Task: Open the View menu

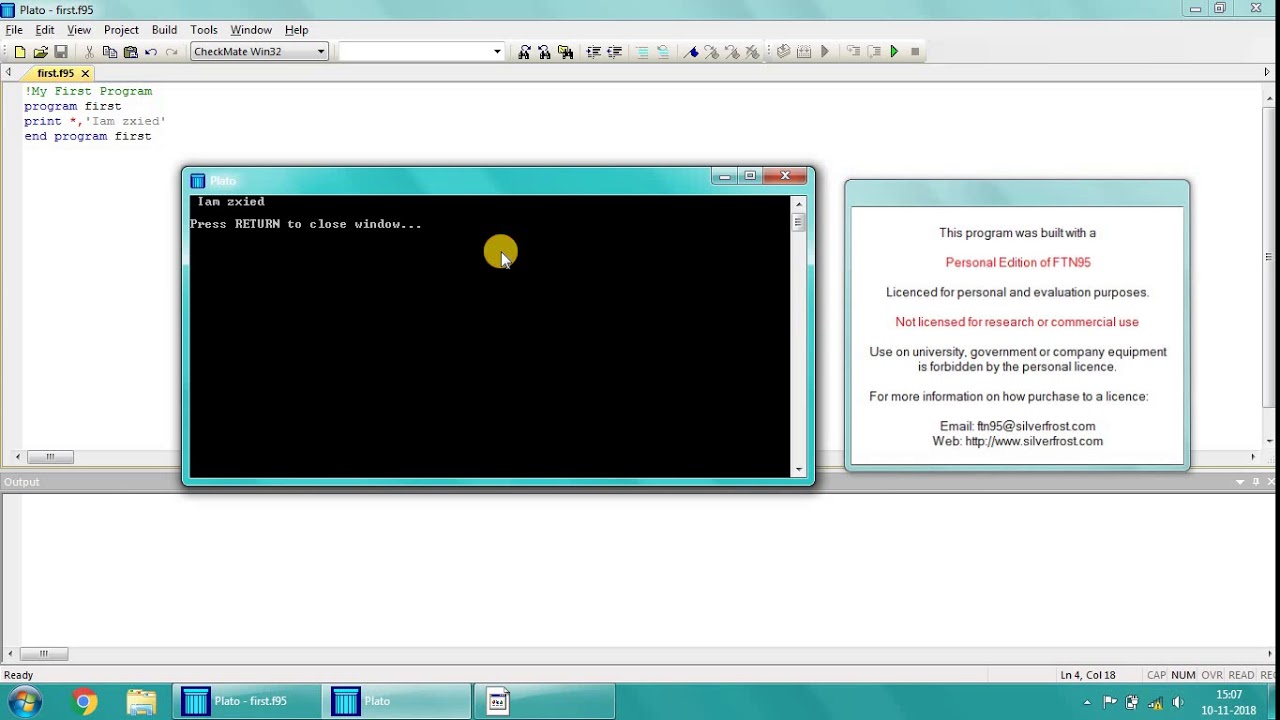Action: pos(79,30)
